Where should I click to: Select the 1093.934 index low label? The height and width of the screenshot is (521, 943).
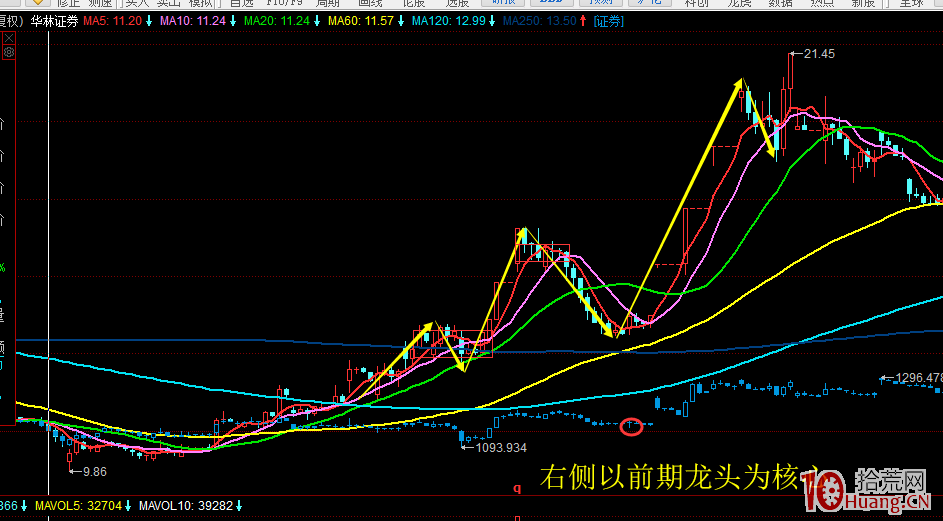click(501, 448)
